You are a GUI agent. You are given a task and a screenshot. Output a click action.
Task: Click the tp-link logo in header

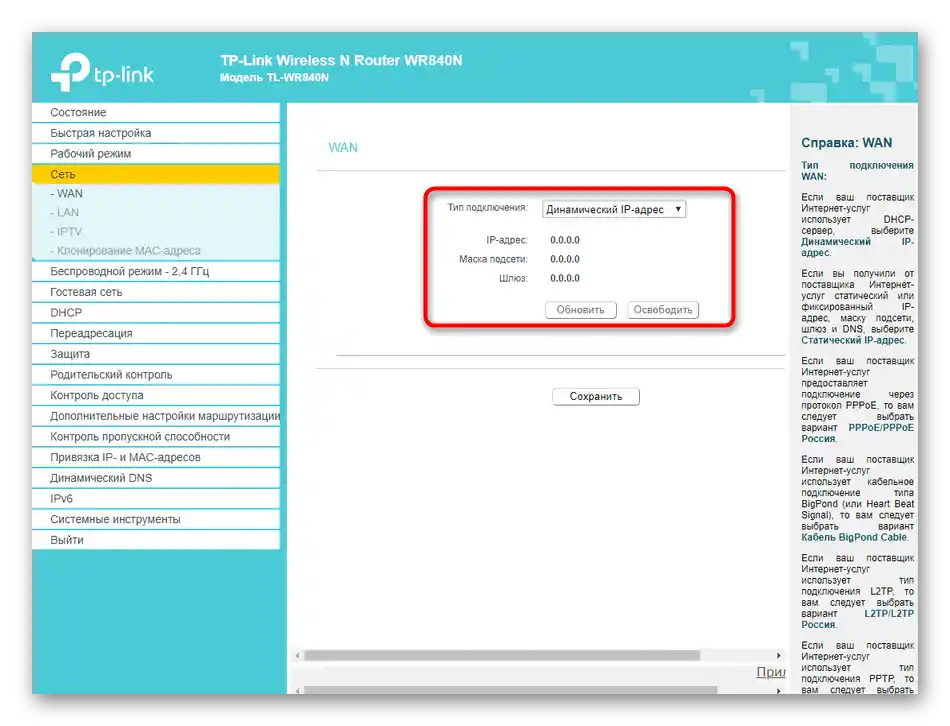pyautogui.click(x=102, y=72)
